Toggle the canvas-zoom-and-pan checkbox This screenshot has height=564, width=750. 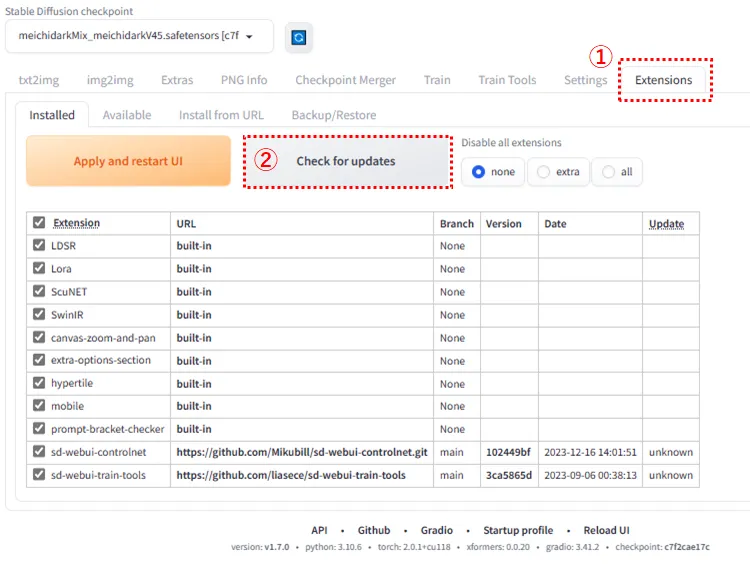pyautogui.click(x=39, y=337)
